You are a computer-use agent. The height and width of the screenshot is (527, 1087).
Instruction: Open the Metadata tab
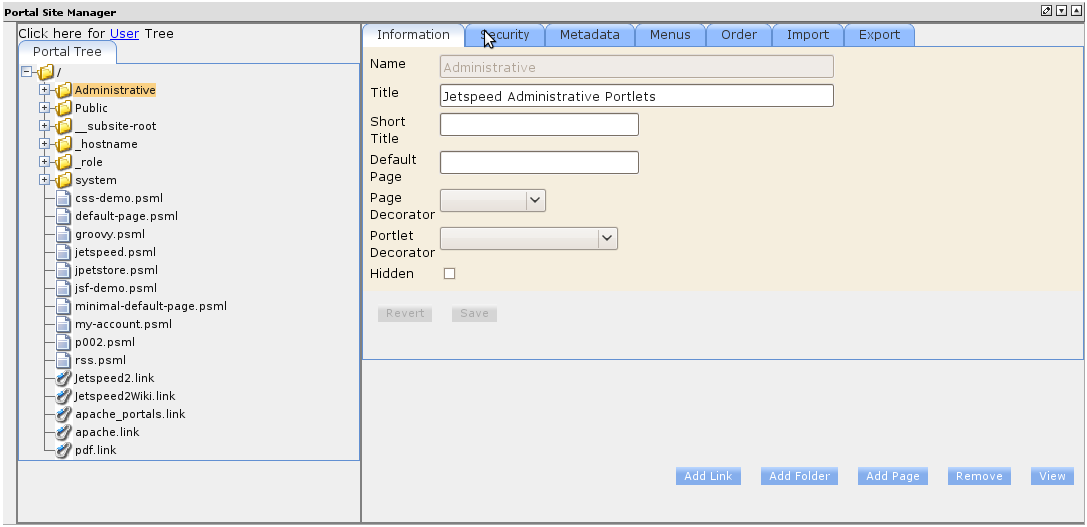(x=589, y=35)
